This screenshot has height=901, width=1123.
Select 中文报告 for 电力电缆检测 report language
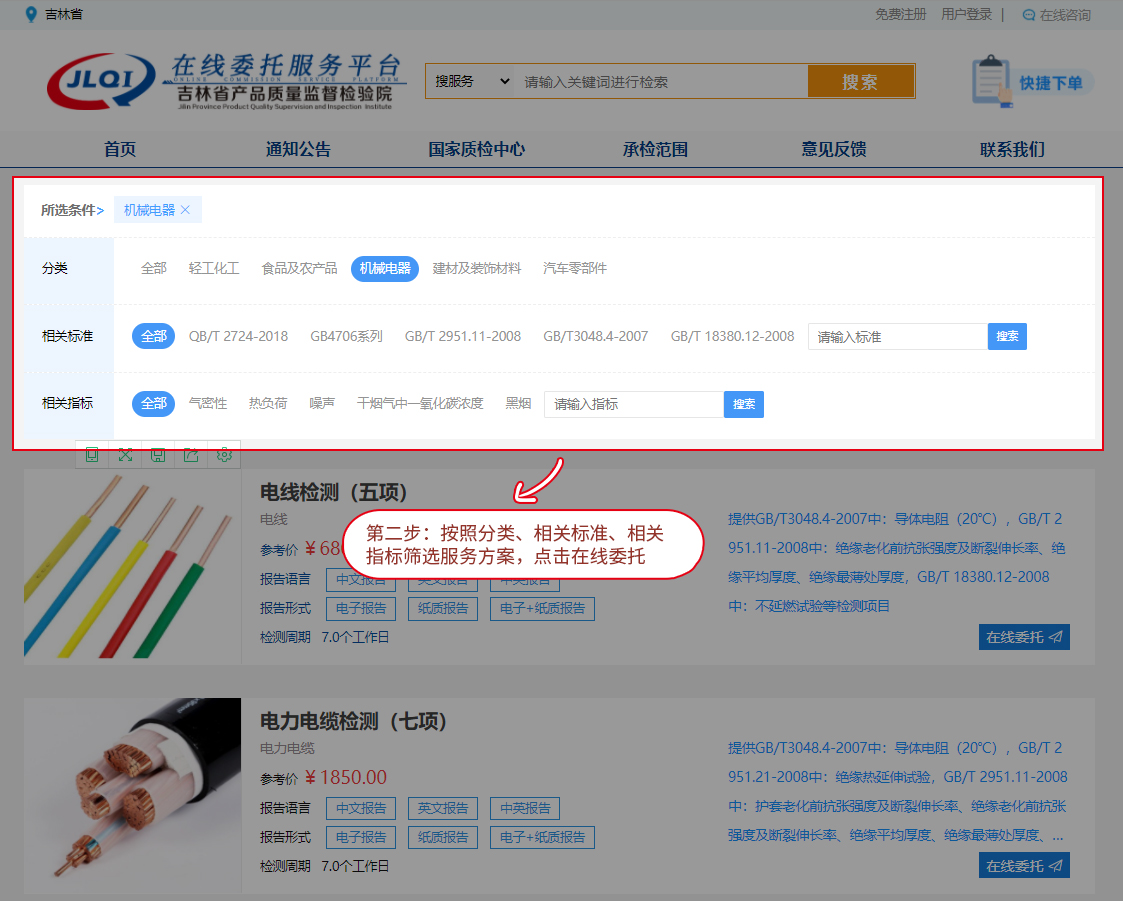(x=360, y=808)
